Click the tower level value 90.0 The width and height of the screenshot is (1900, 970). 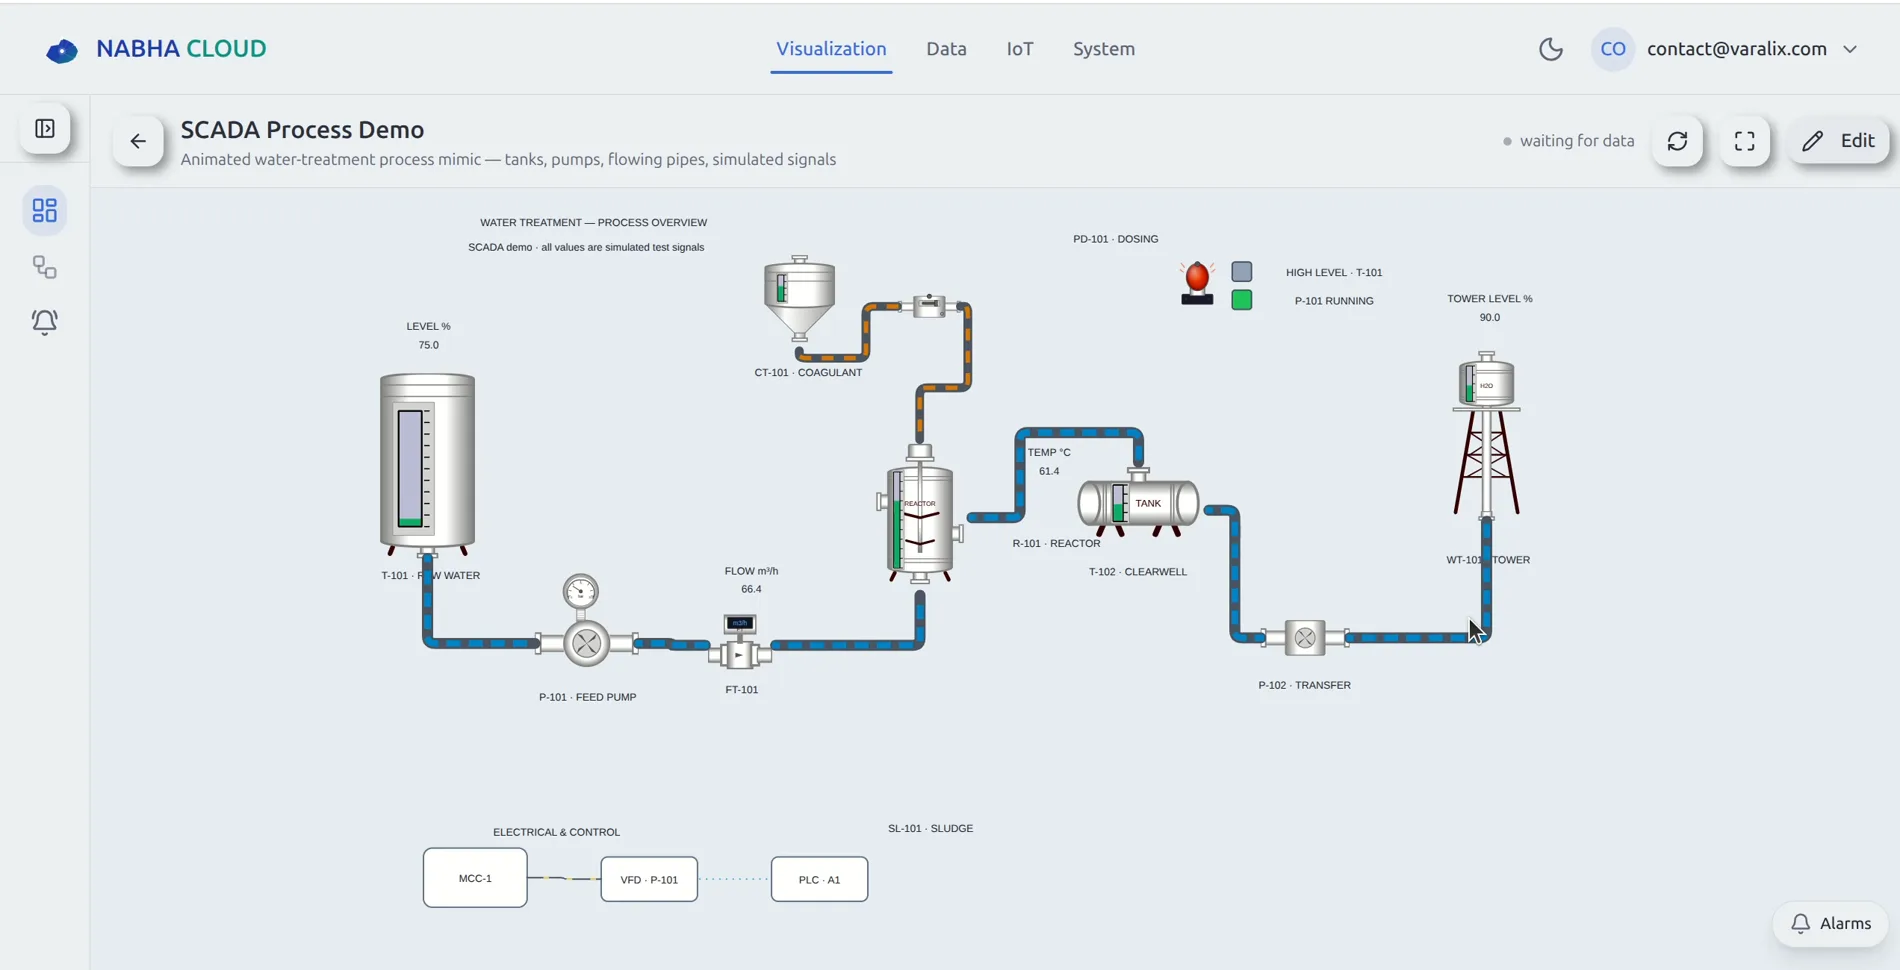1490,318
